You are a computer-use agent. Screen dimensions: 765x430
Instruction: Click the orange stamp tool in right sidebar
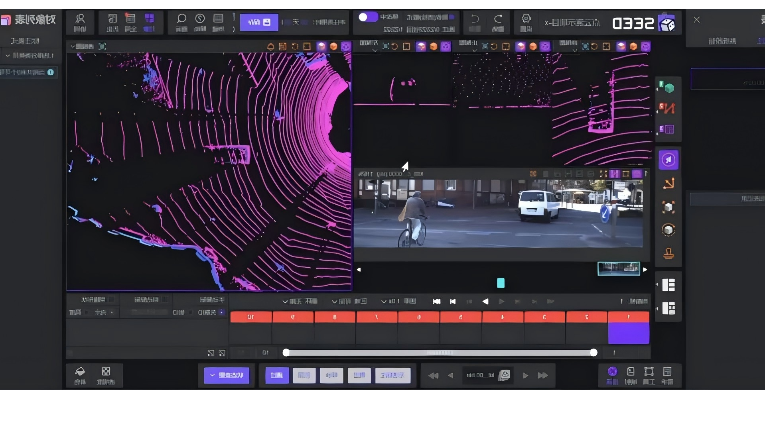668,254
